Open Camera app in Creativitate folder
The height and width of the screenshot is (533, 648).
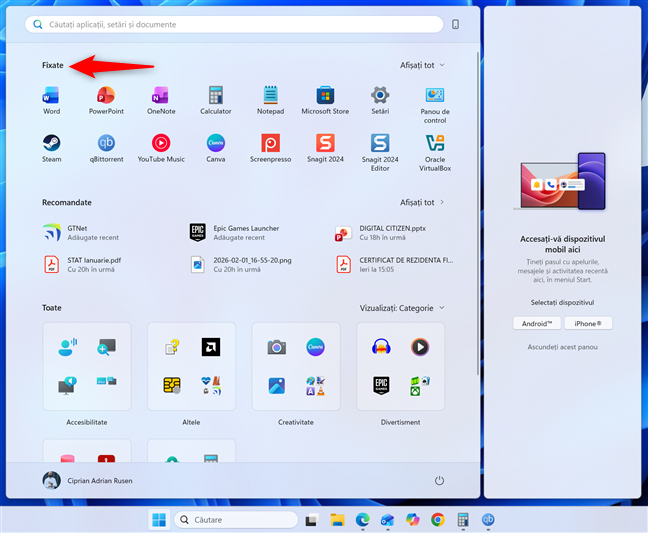(276, 347)
